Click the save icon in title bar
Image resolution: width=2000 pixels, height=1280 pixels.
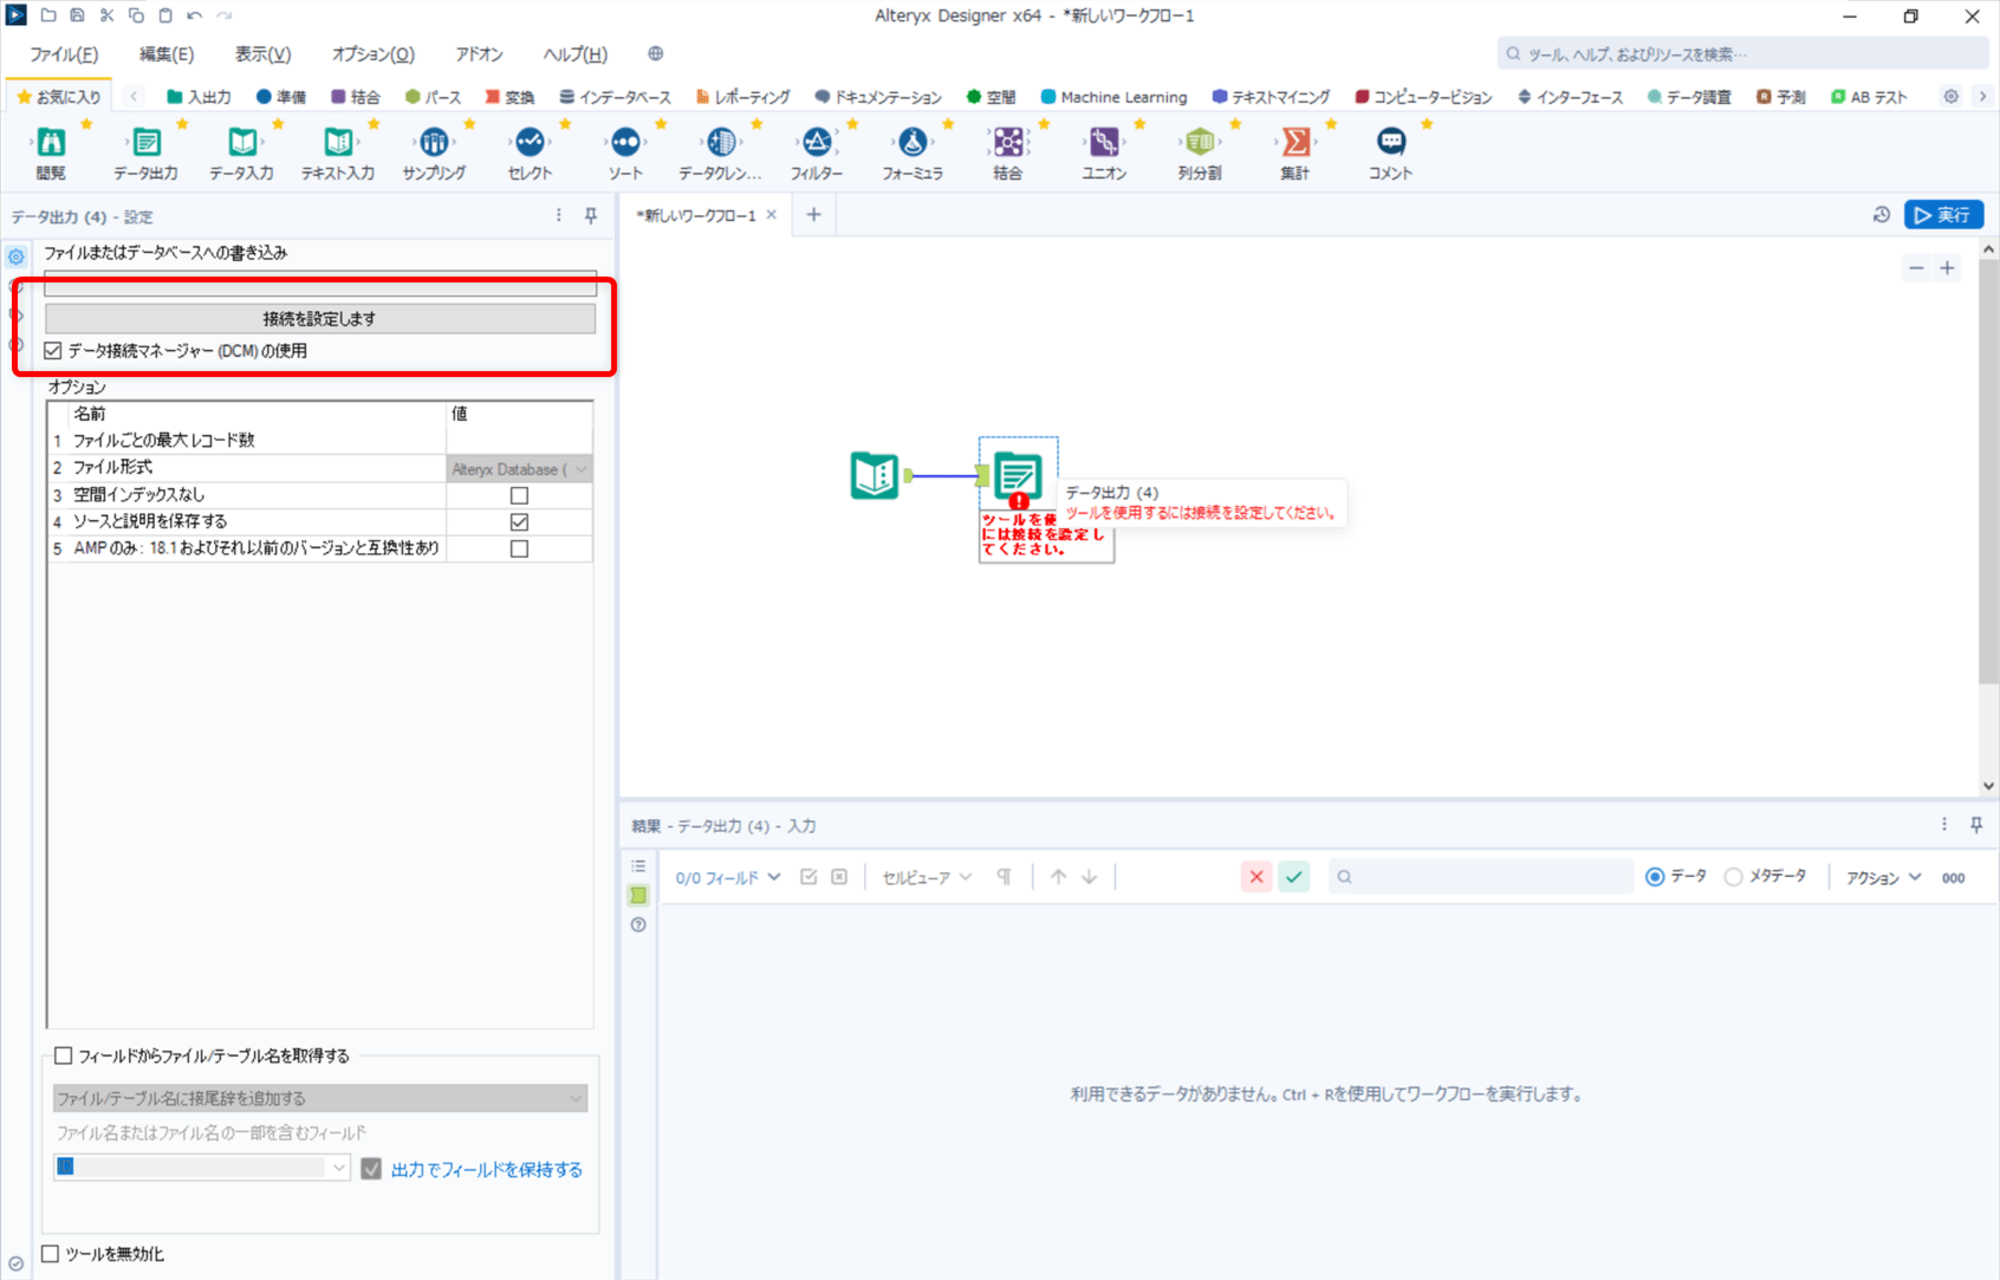[x=77, y=15]
